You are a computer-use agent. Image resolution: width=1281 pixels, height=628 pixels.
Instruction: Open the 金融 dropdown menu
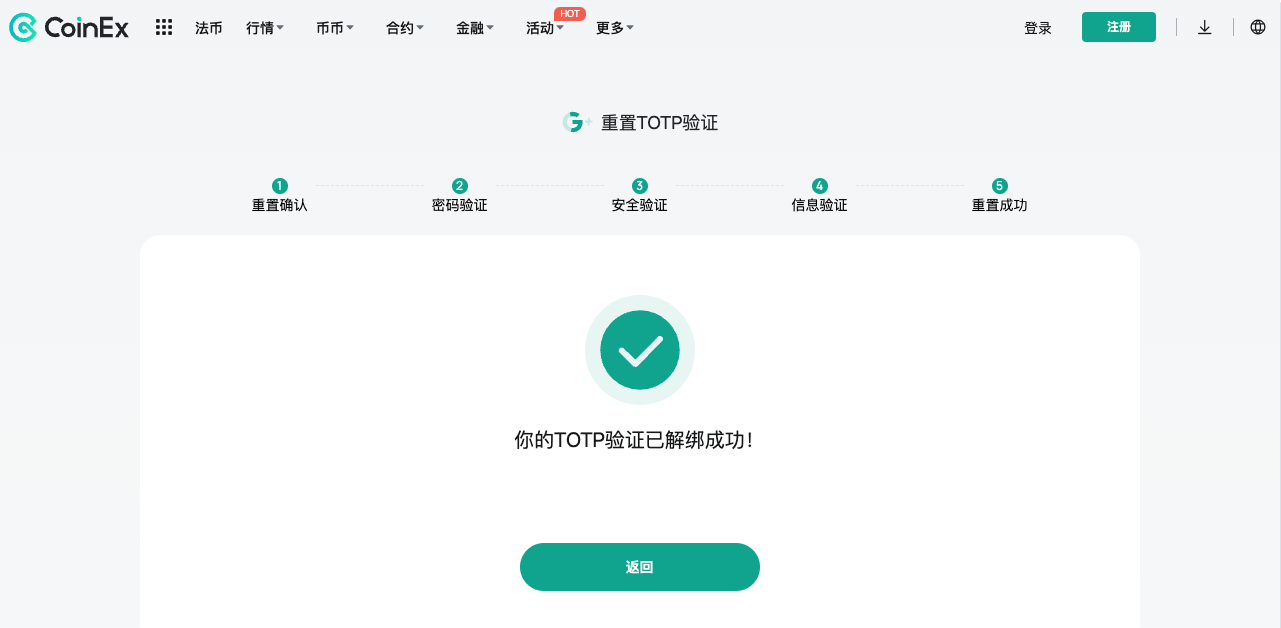pyautogui.click(x=475, y=28)
